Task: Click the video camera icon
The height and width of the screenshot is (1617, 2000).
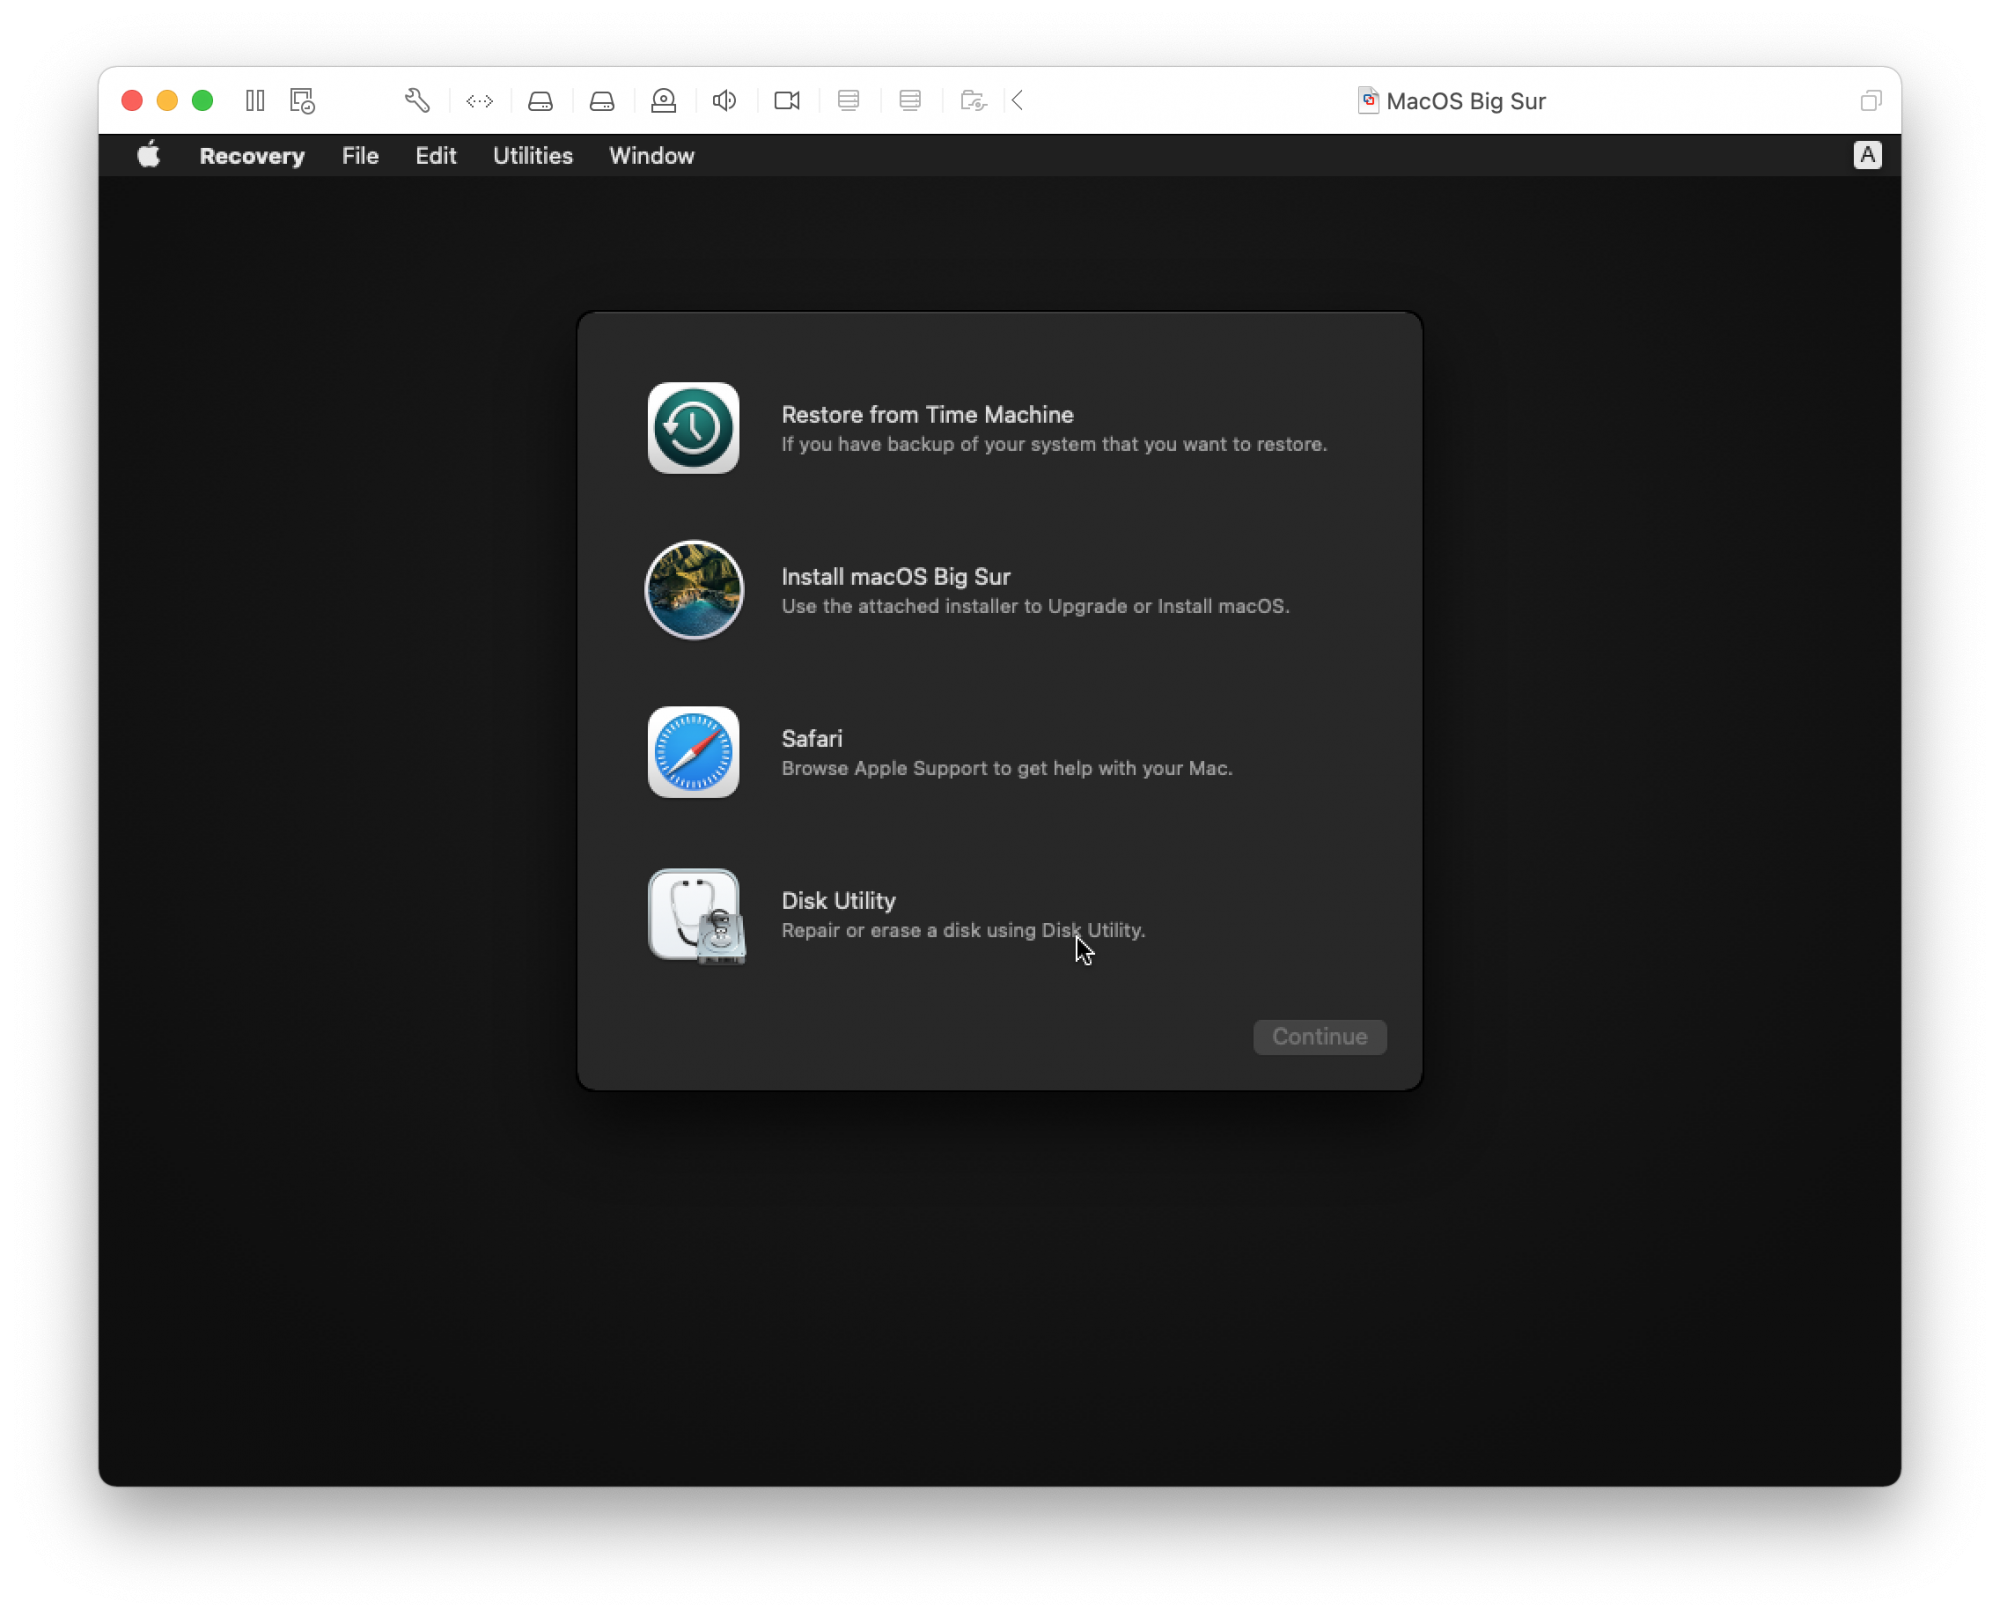Action: pyautogui.click(x=787, y=101)
